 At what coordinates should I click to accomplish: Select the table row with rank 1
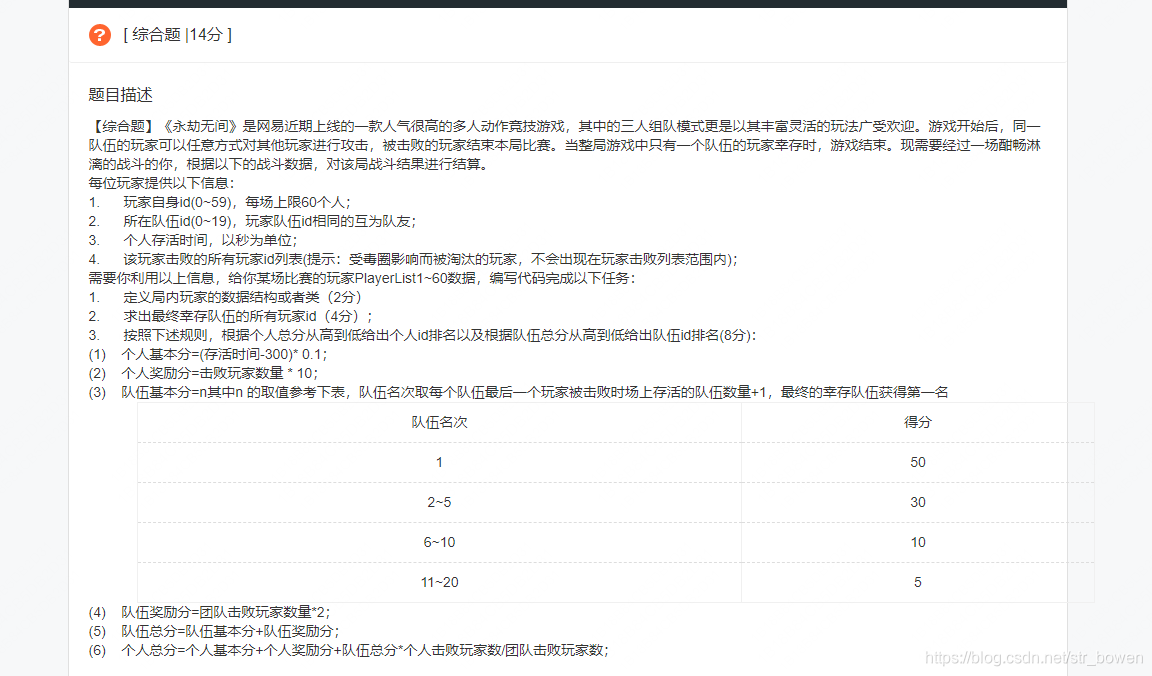pyautogui.click(x=438, y=462)
